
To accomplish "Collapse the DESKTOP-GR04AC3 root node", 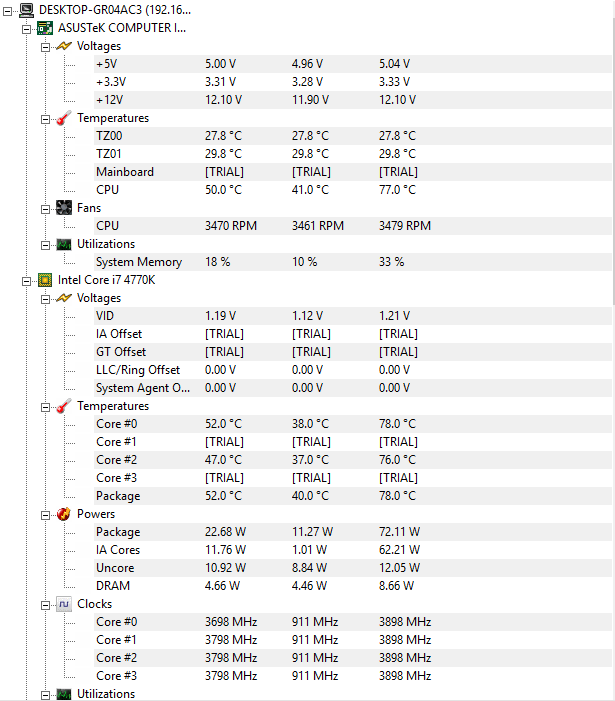I will tap(8, 12).
